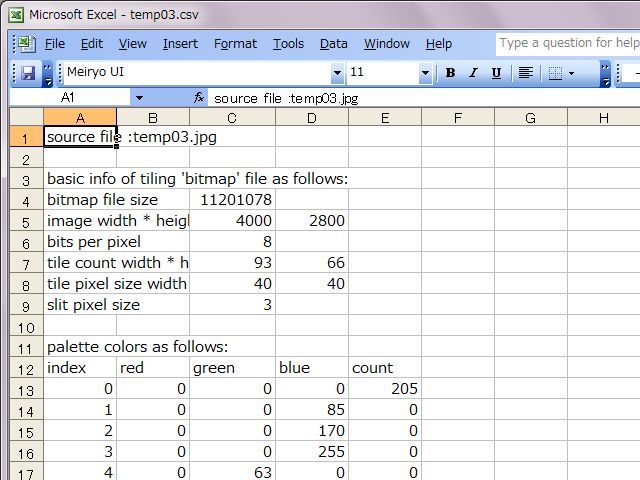Open the Font name dropdown arrow
Screen dimensions: 640x480
pyautogui.click(x=337, y=73)
